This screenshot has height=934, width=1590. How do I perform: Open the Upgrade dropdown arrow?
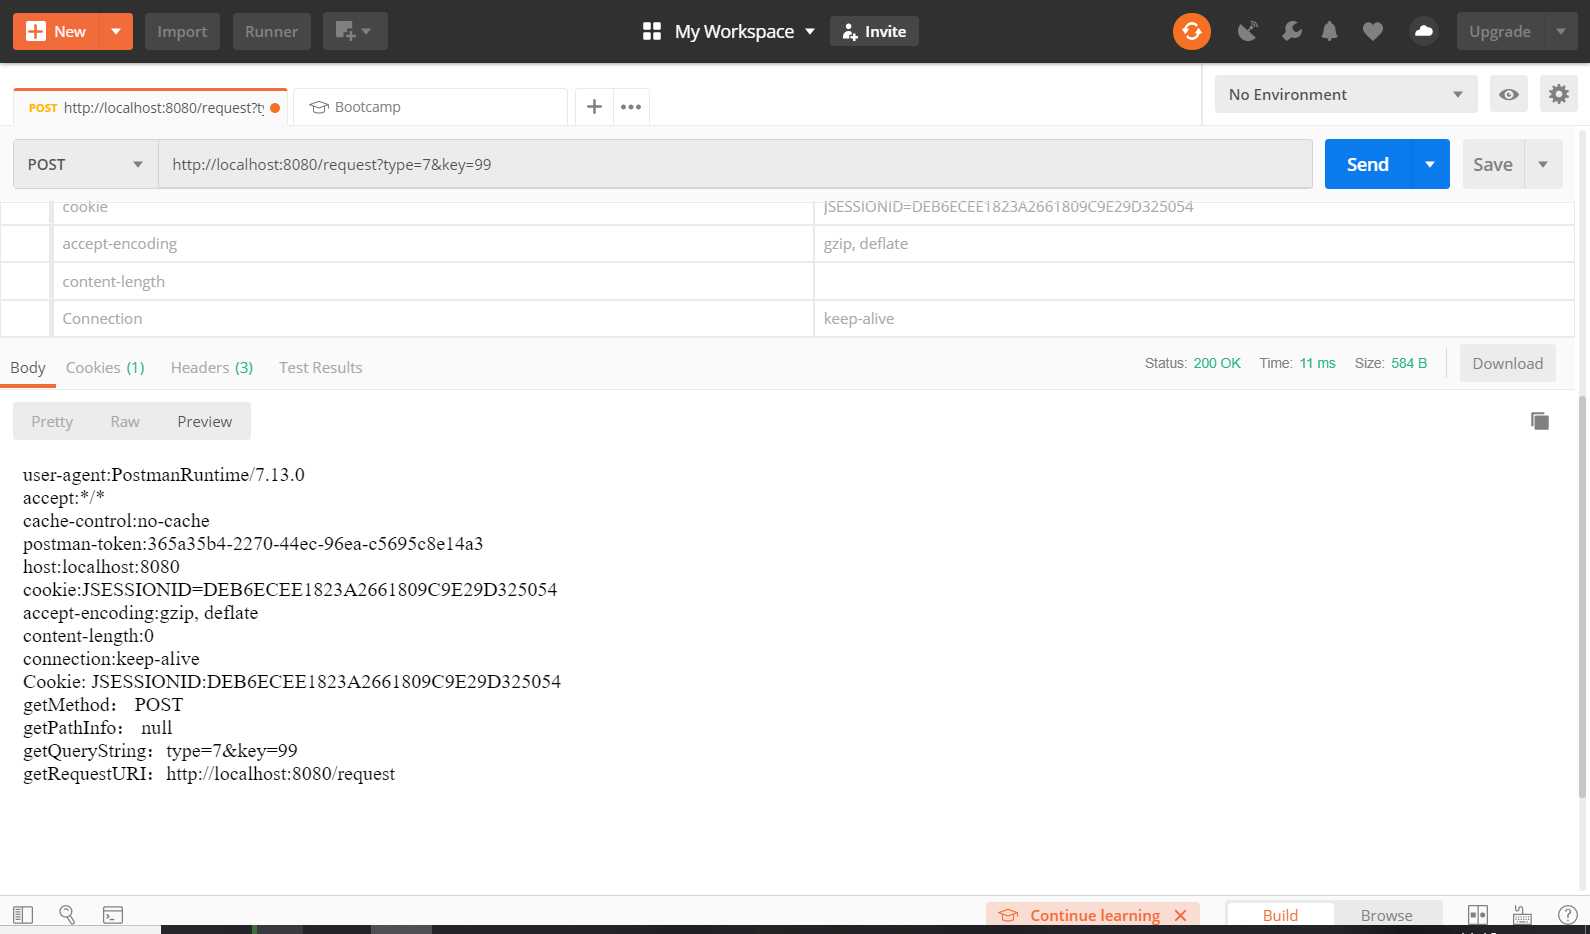click(x=1561, y=31)
